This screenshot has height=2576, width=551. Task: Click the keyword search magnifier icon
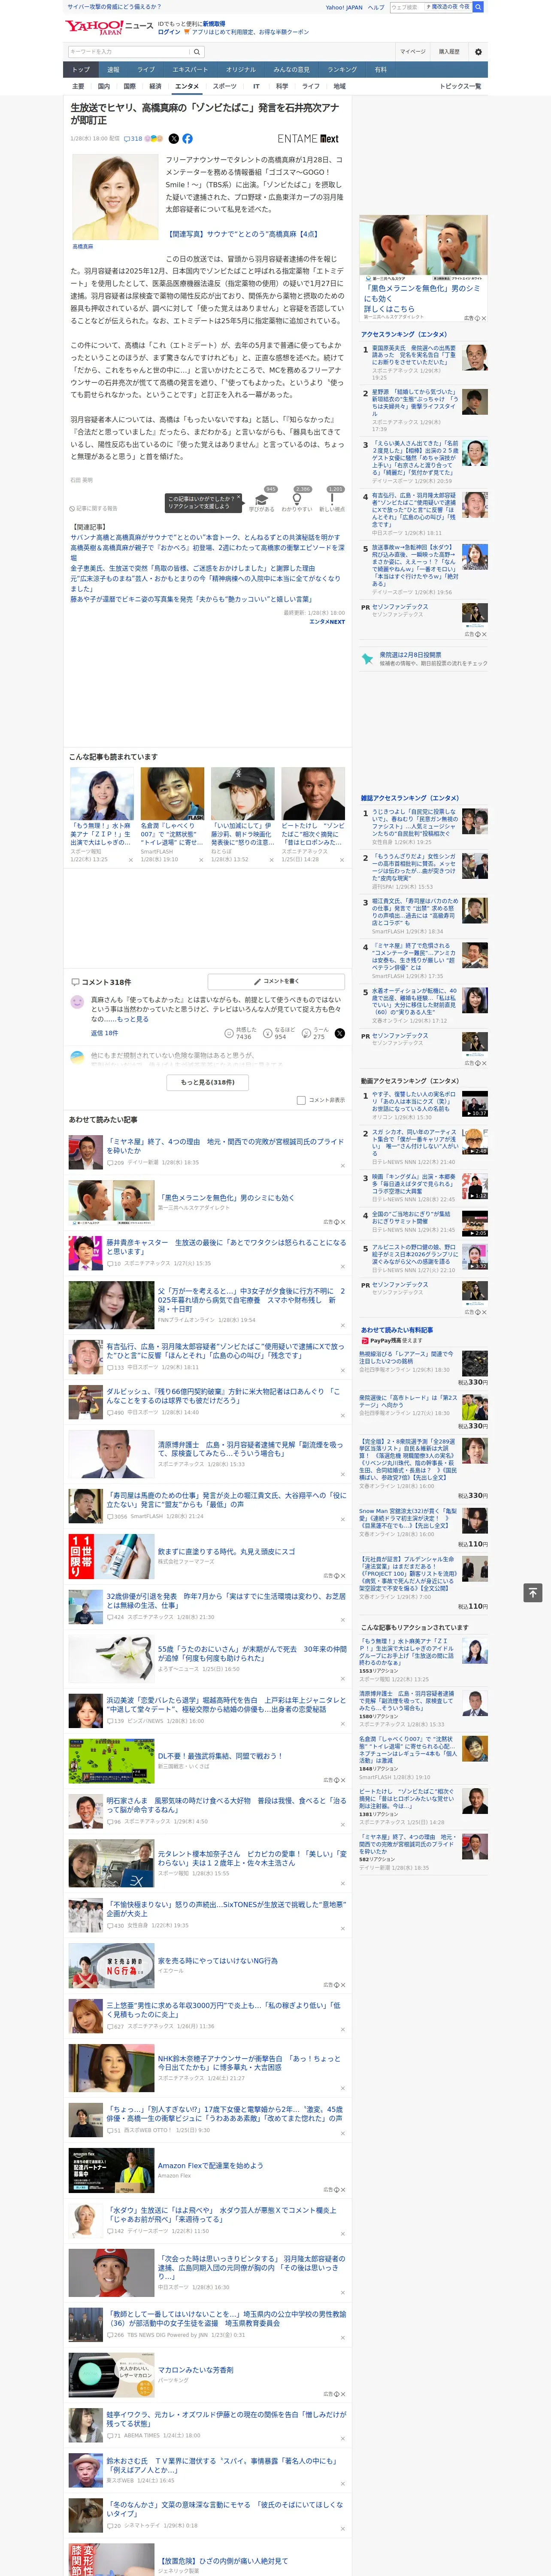(x=196, y=51)
